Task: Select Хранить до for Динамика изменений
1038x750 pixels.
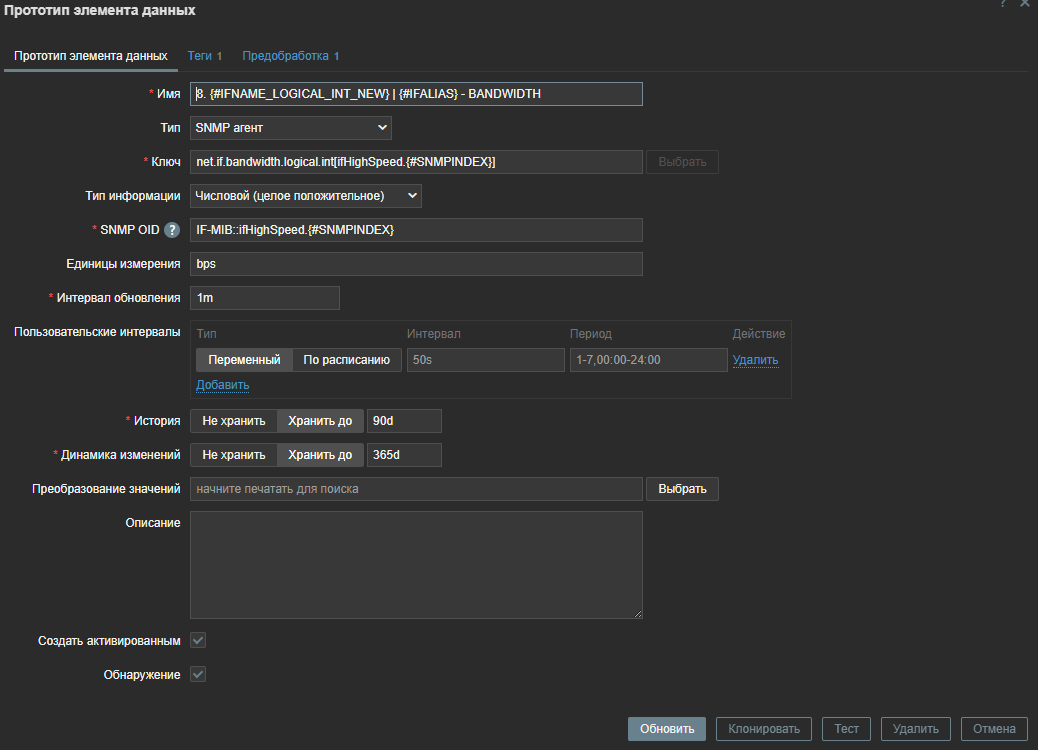Action: point(320,455)
